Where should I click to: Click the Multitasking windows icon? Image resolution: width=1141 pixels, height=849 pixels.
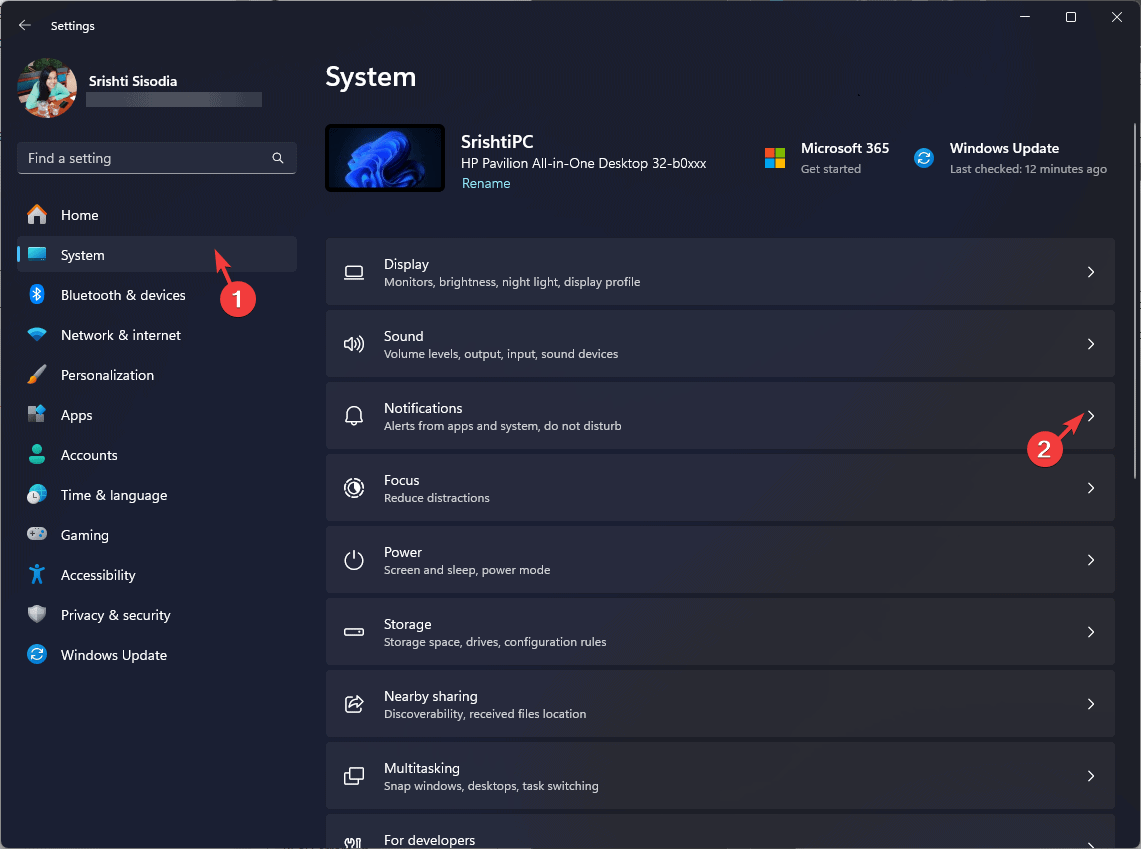coord(354,776)
